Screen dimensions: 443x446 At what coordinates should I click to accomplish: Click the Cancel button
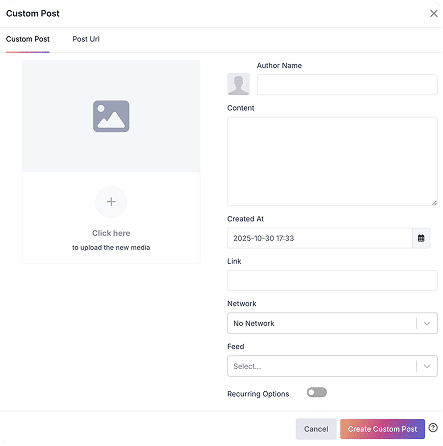[x=316, y=429]
